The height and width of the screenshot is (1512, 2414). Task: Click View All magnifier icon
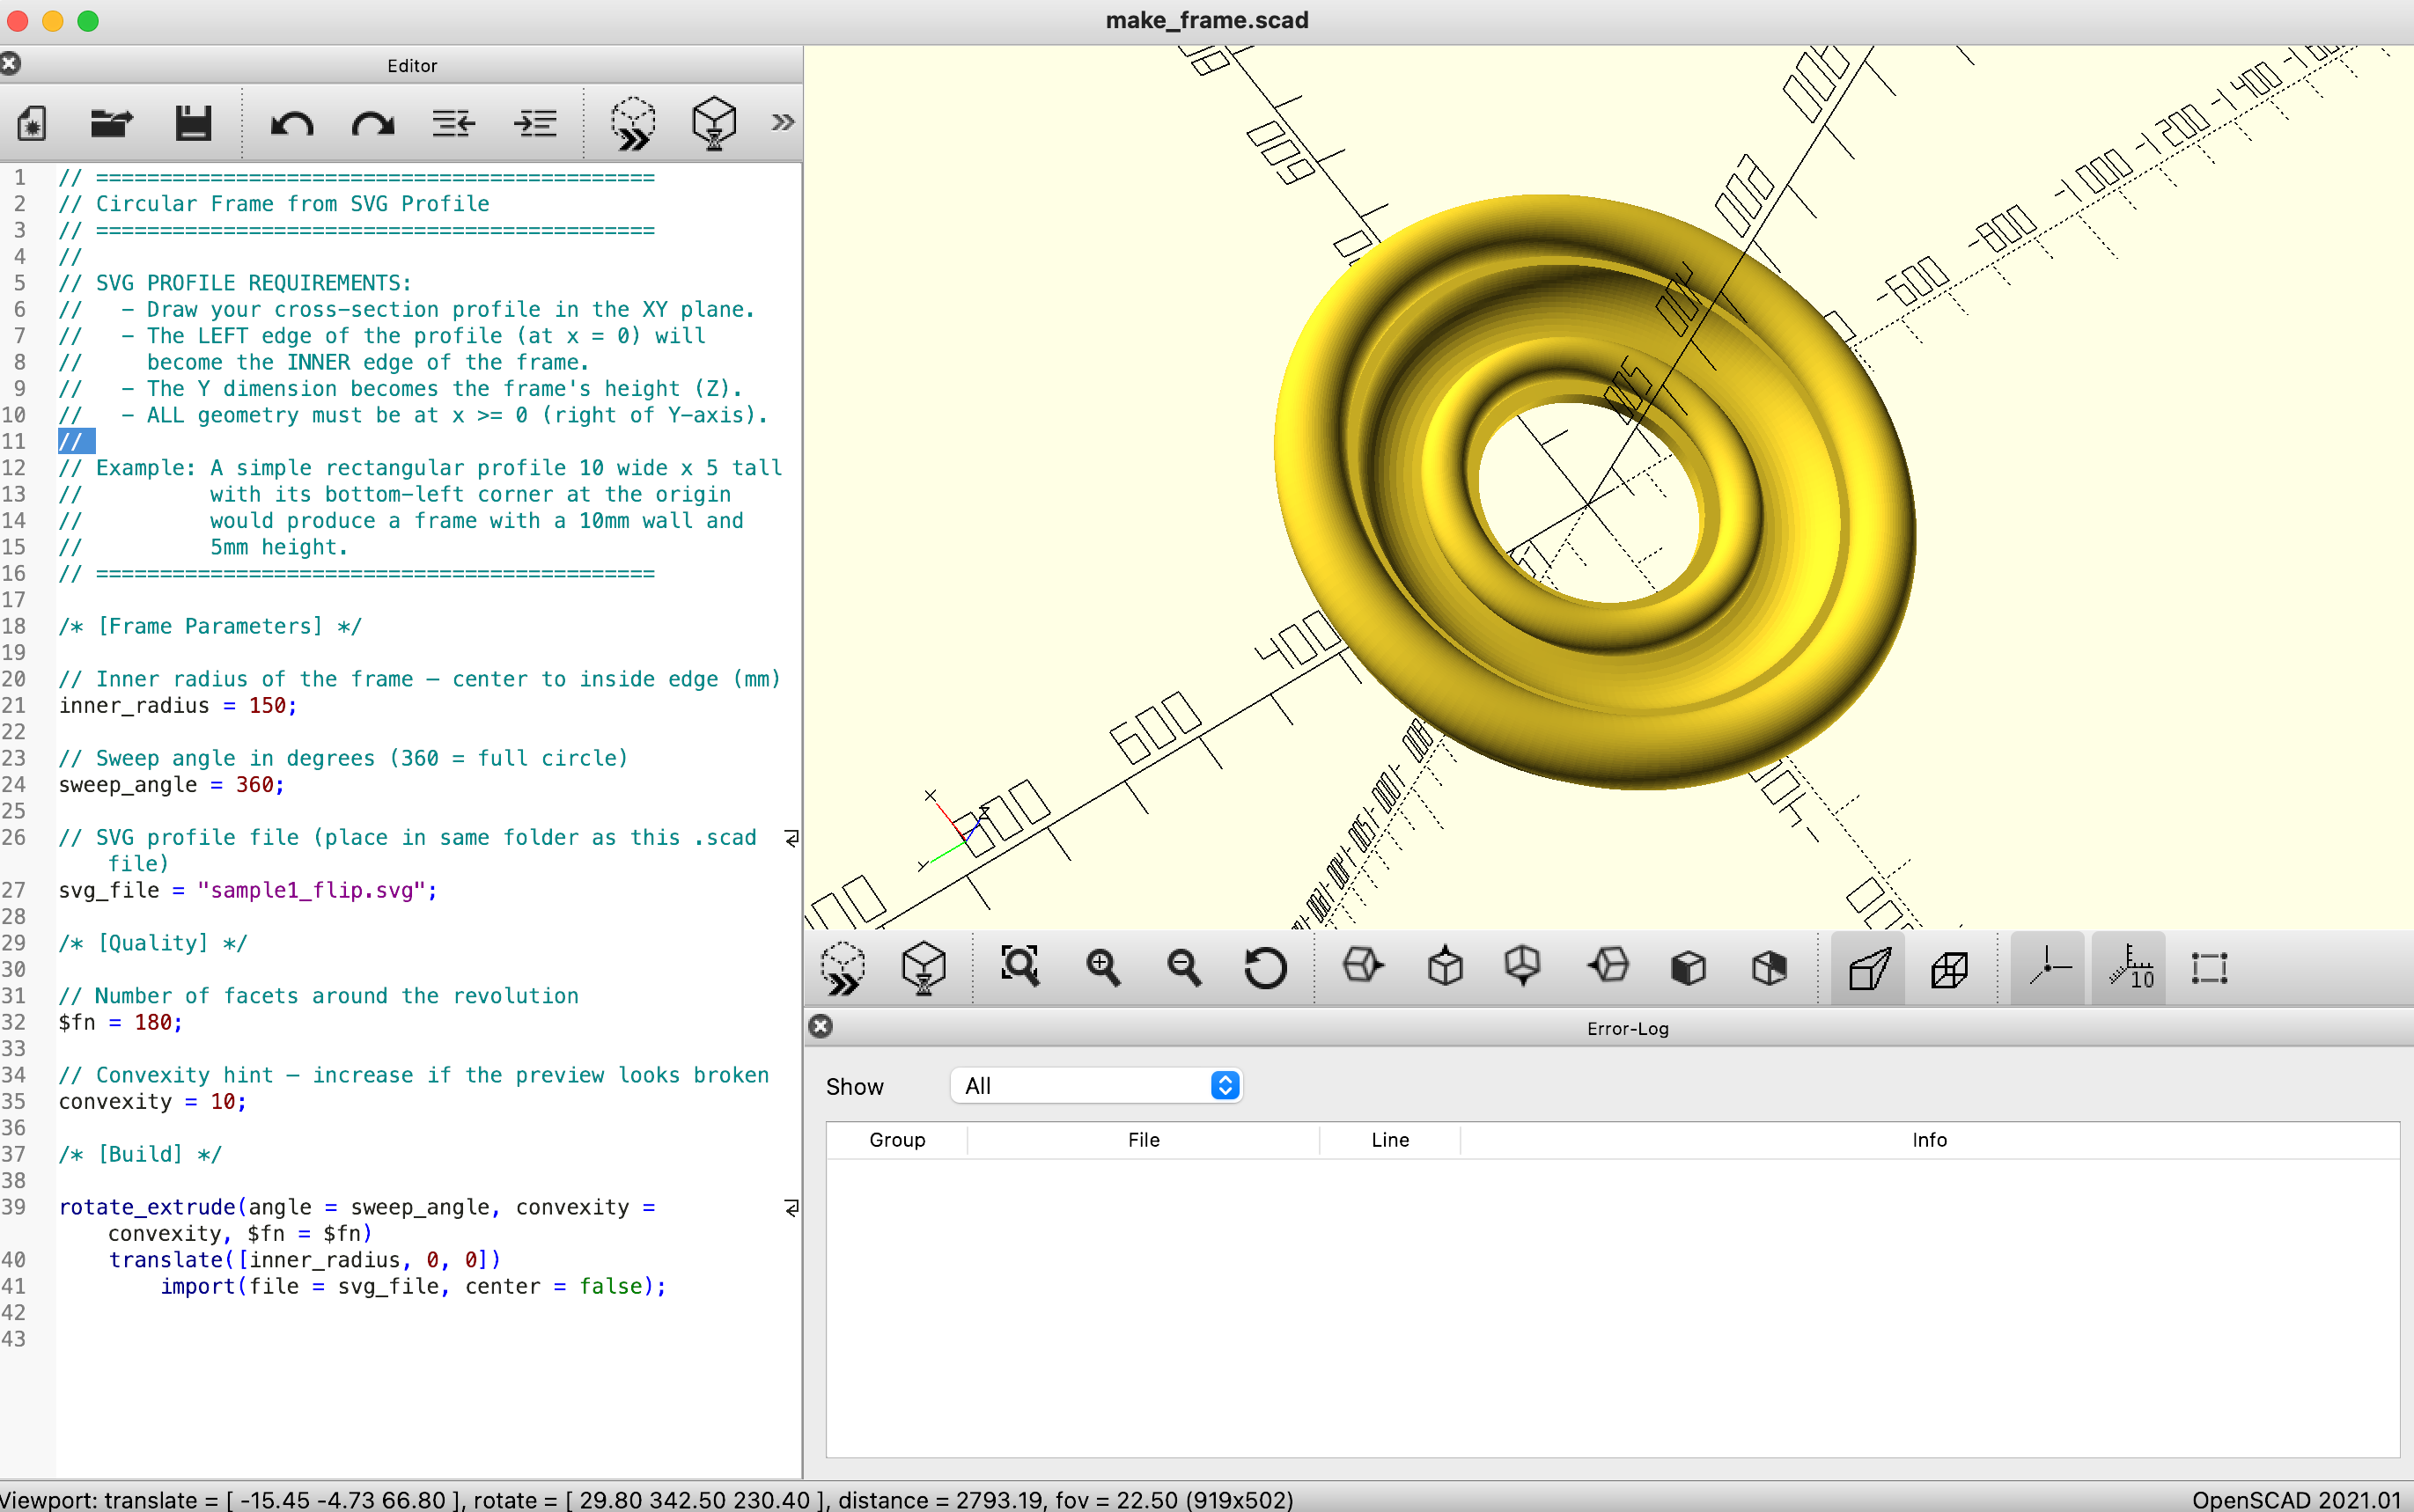tap(1020, 967)
